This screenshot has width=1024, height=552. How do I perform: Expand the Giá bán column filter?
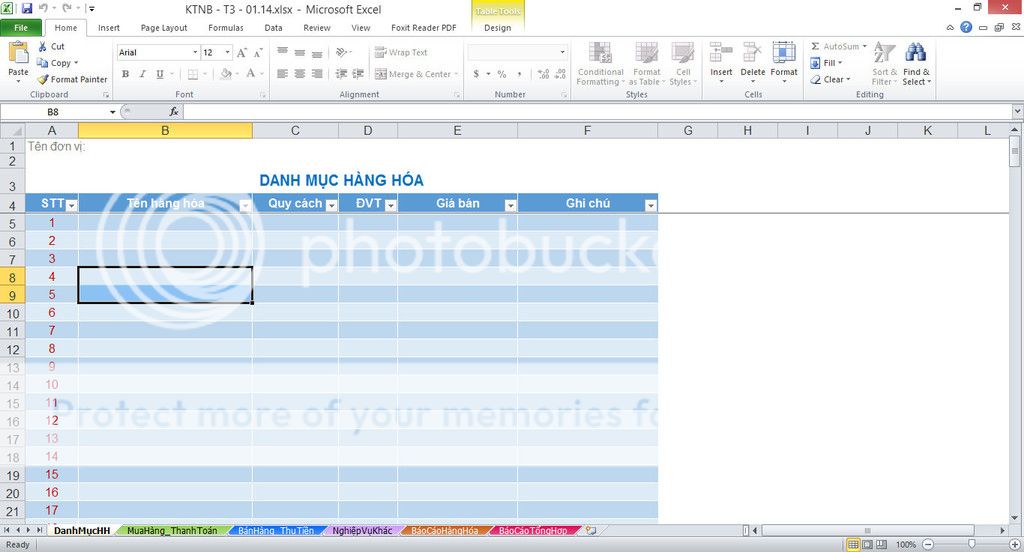(x=510, y=205)
